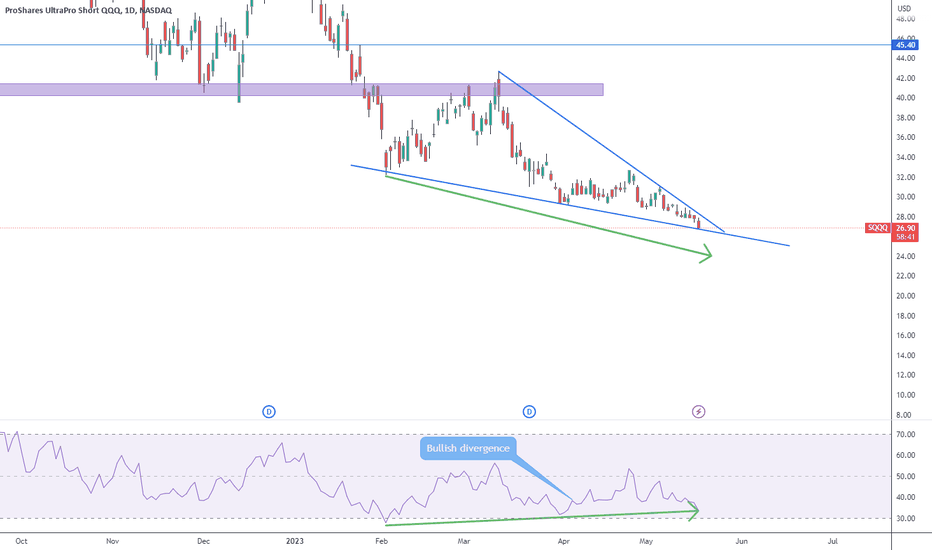The height and width of the screenshot is (550, 932).
Task: Select the purple horizontal resistance zone rectangle
Action: tap(301, 89)
